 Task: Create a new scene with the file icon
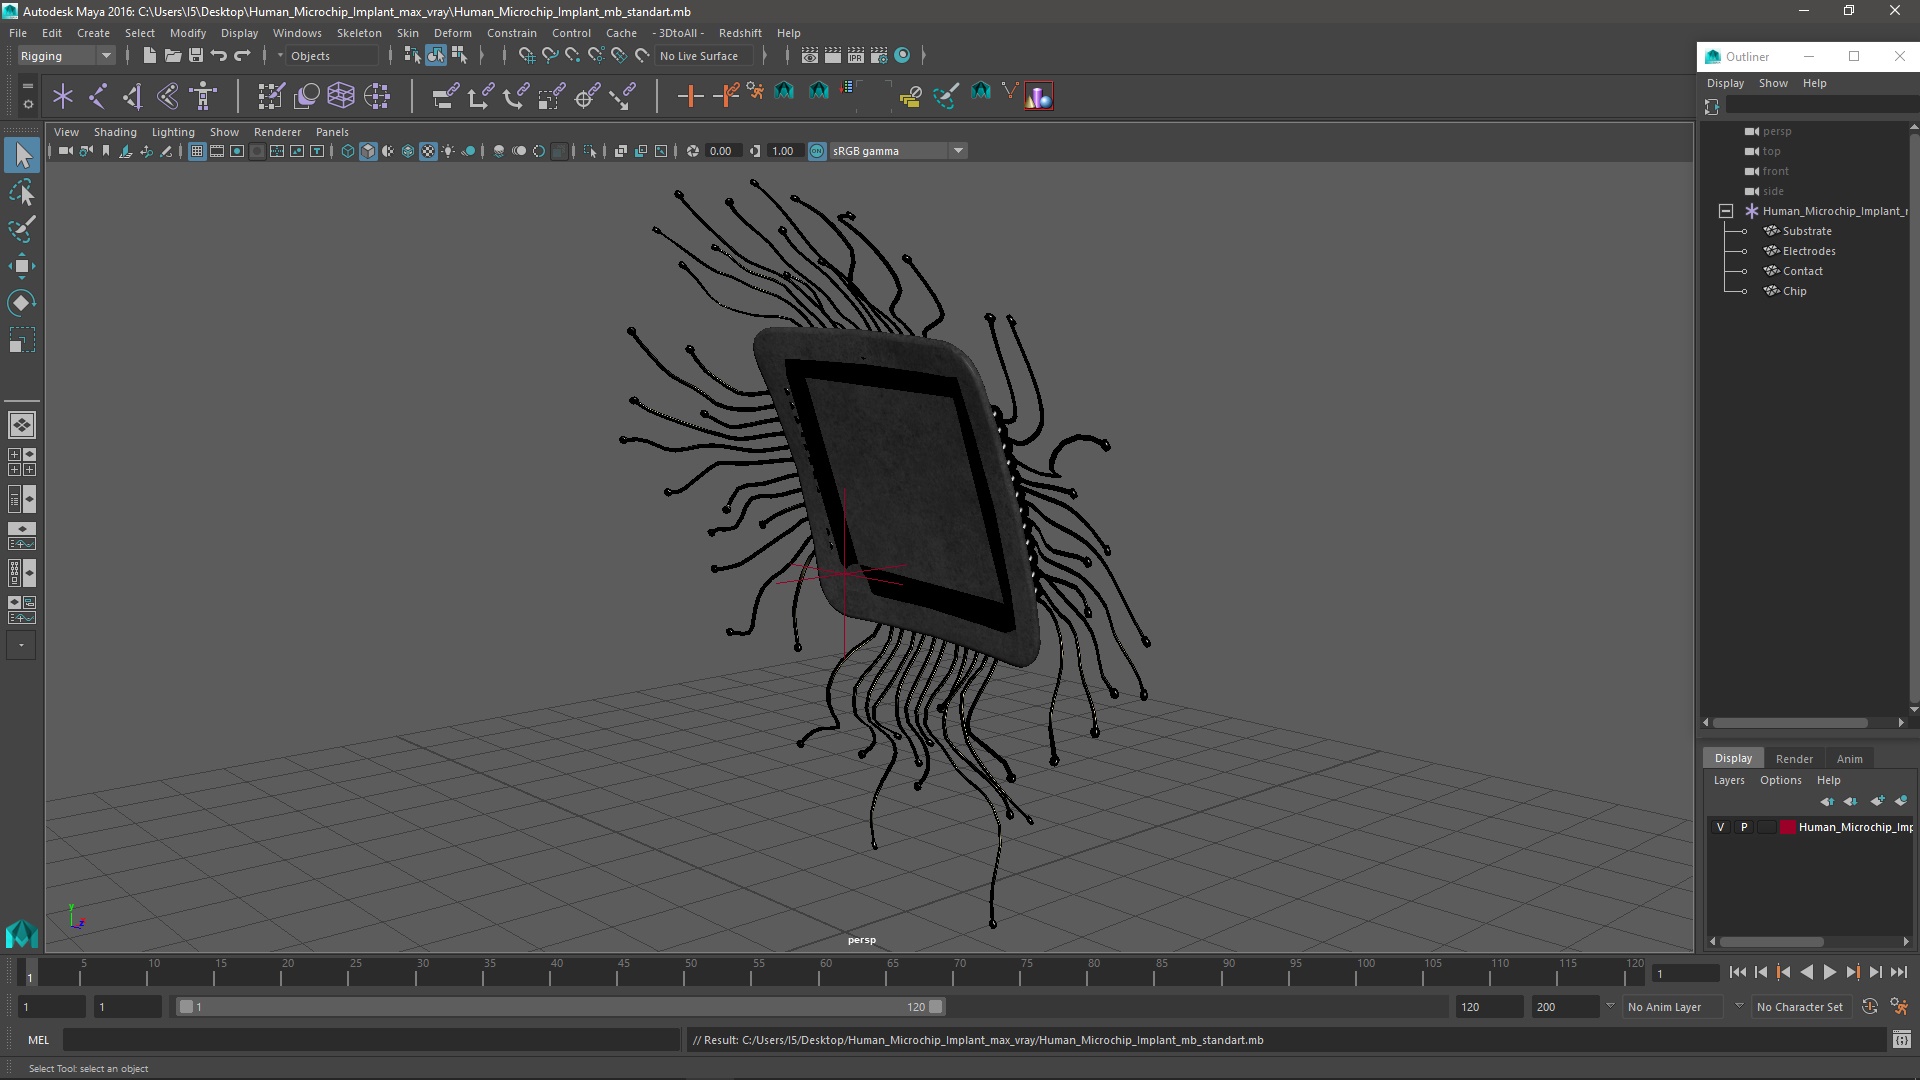tap(149, 56)
